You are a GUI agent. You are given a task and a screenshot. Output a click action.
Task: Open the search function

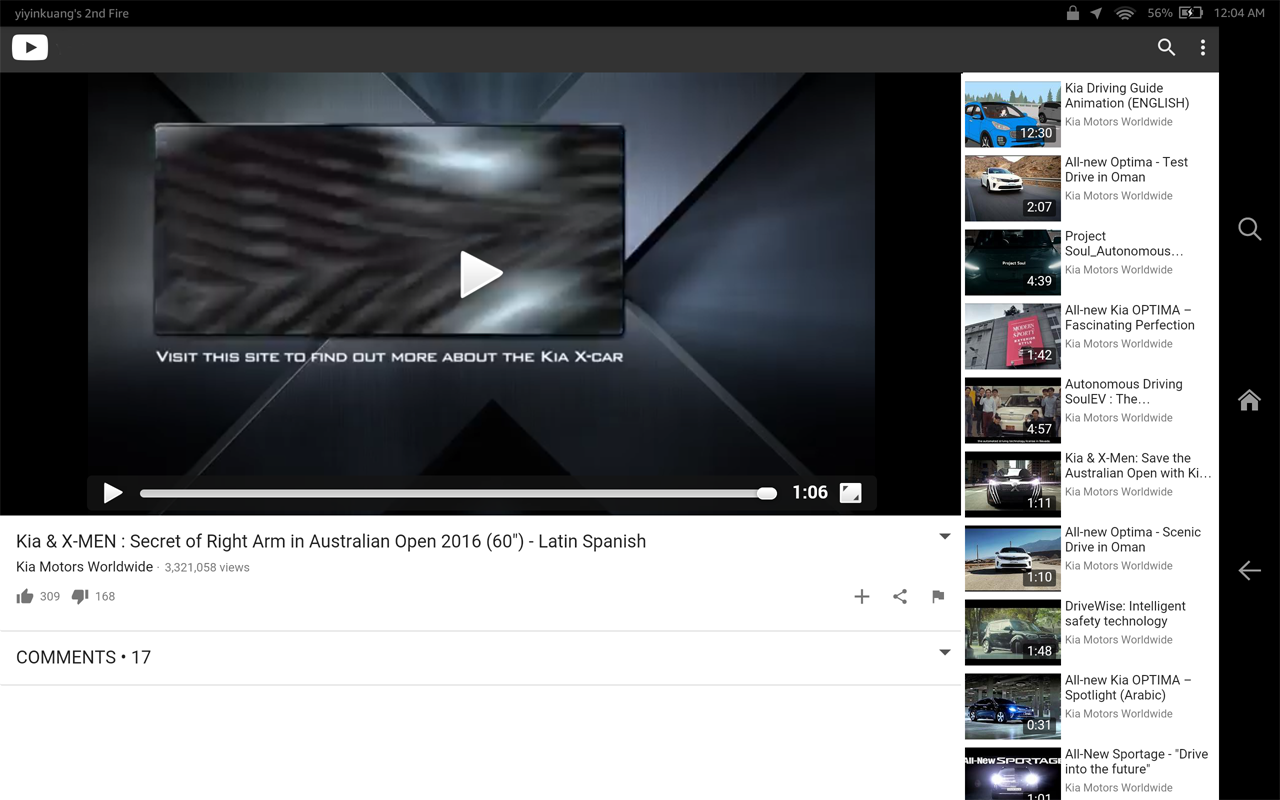[x=1166, y=47]
